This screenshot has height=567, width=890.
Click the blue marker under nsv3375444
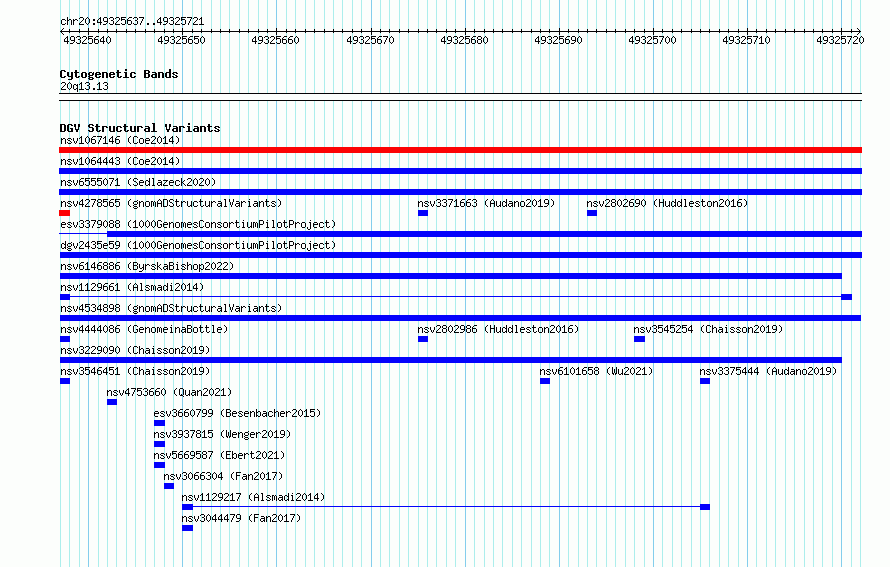point(705,381)
